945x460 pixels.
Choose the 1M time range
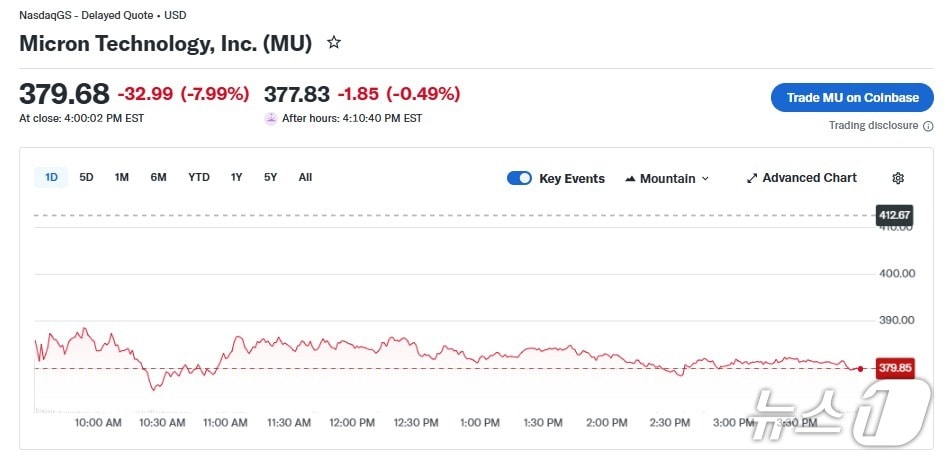click(x=121, y=177)
